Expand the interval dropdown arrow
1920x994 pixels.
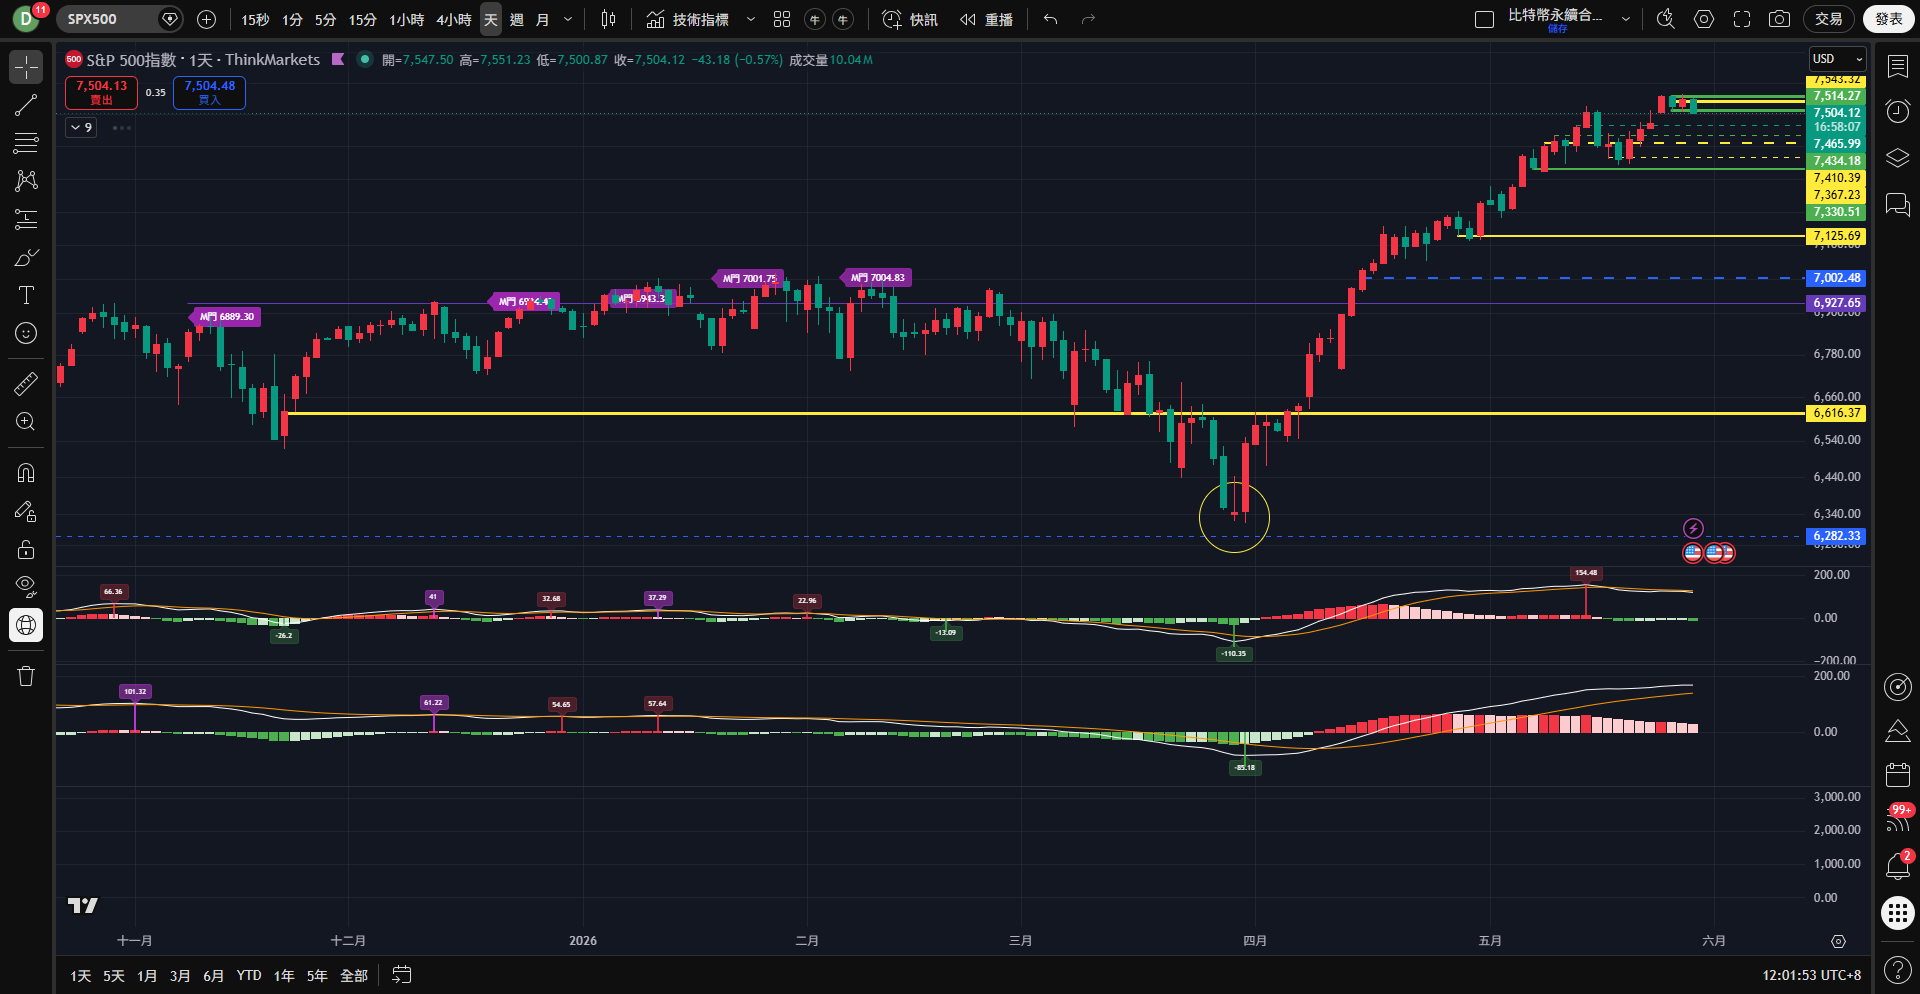pos(568,19)
